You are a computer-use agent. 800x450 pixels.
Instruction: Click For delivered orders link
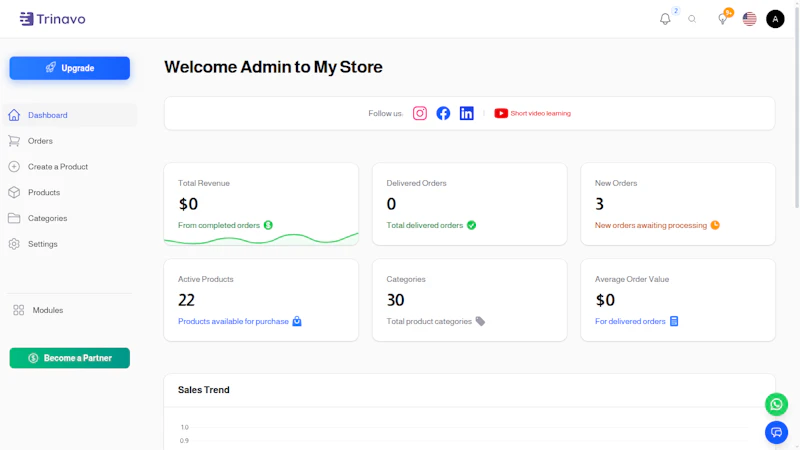tap(630, 321)
